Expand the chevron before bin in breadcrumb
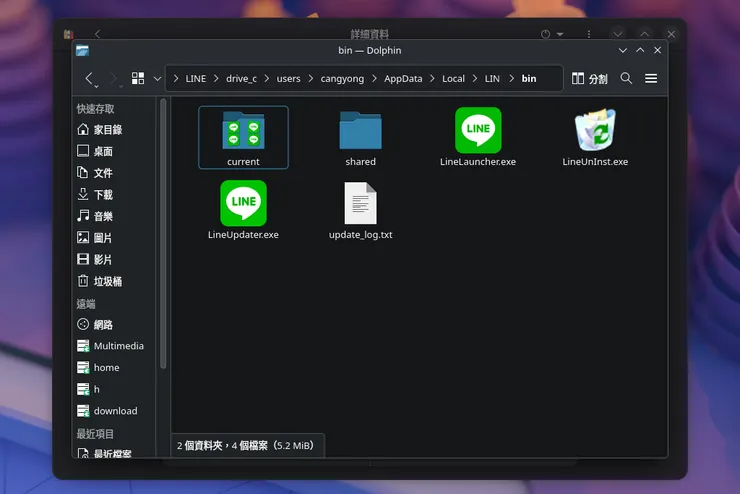Viewport: 740px width, 494px height. 512,78
